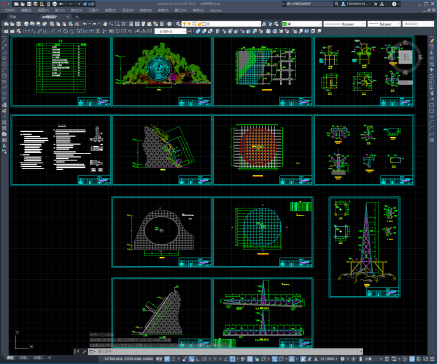Click the magnifier search icon in the title bar
Image resolution: width=437 pixels, height=364 pixels.
tap(337, 4)
